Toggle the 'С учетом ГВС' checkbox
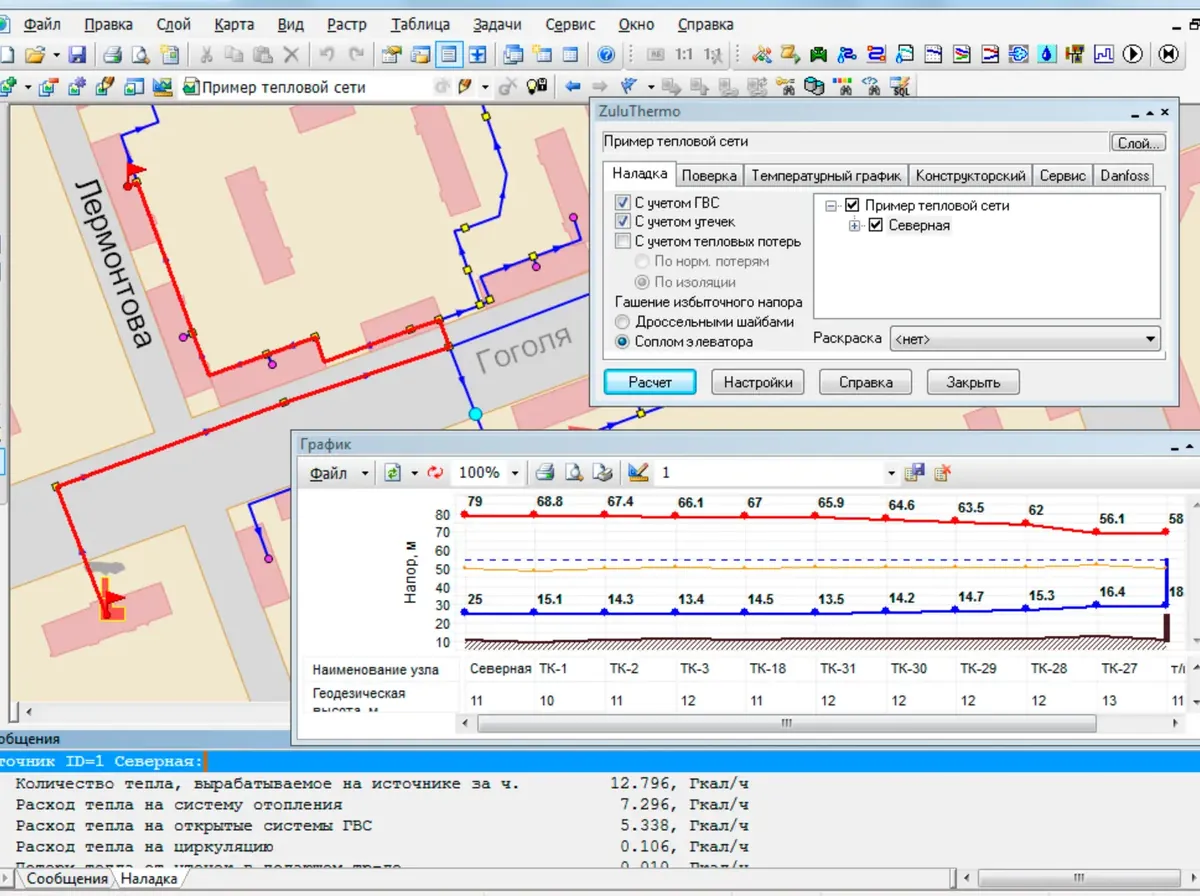The width and height of the screenshot is (1200, 896). pos(624,203)
